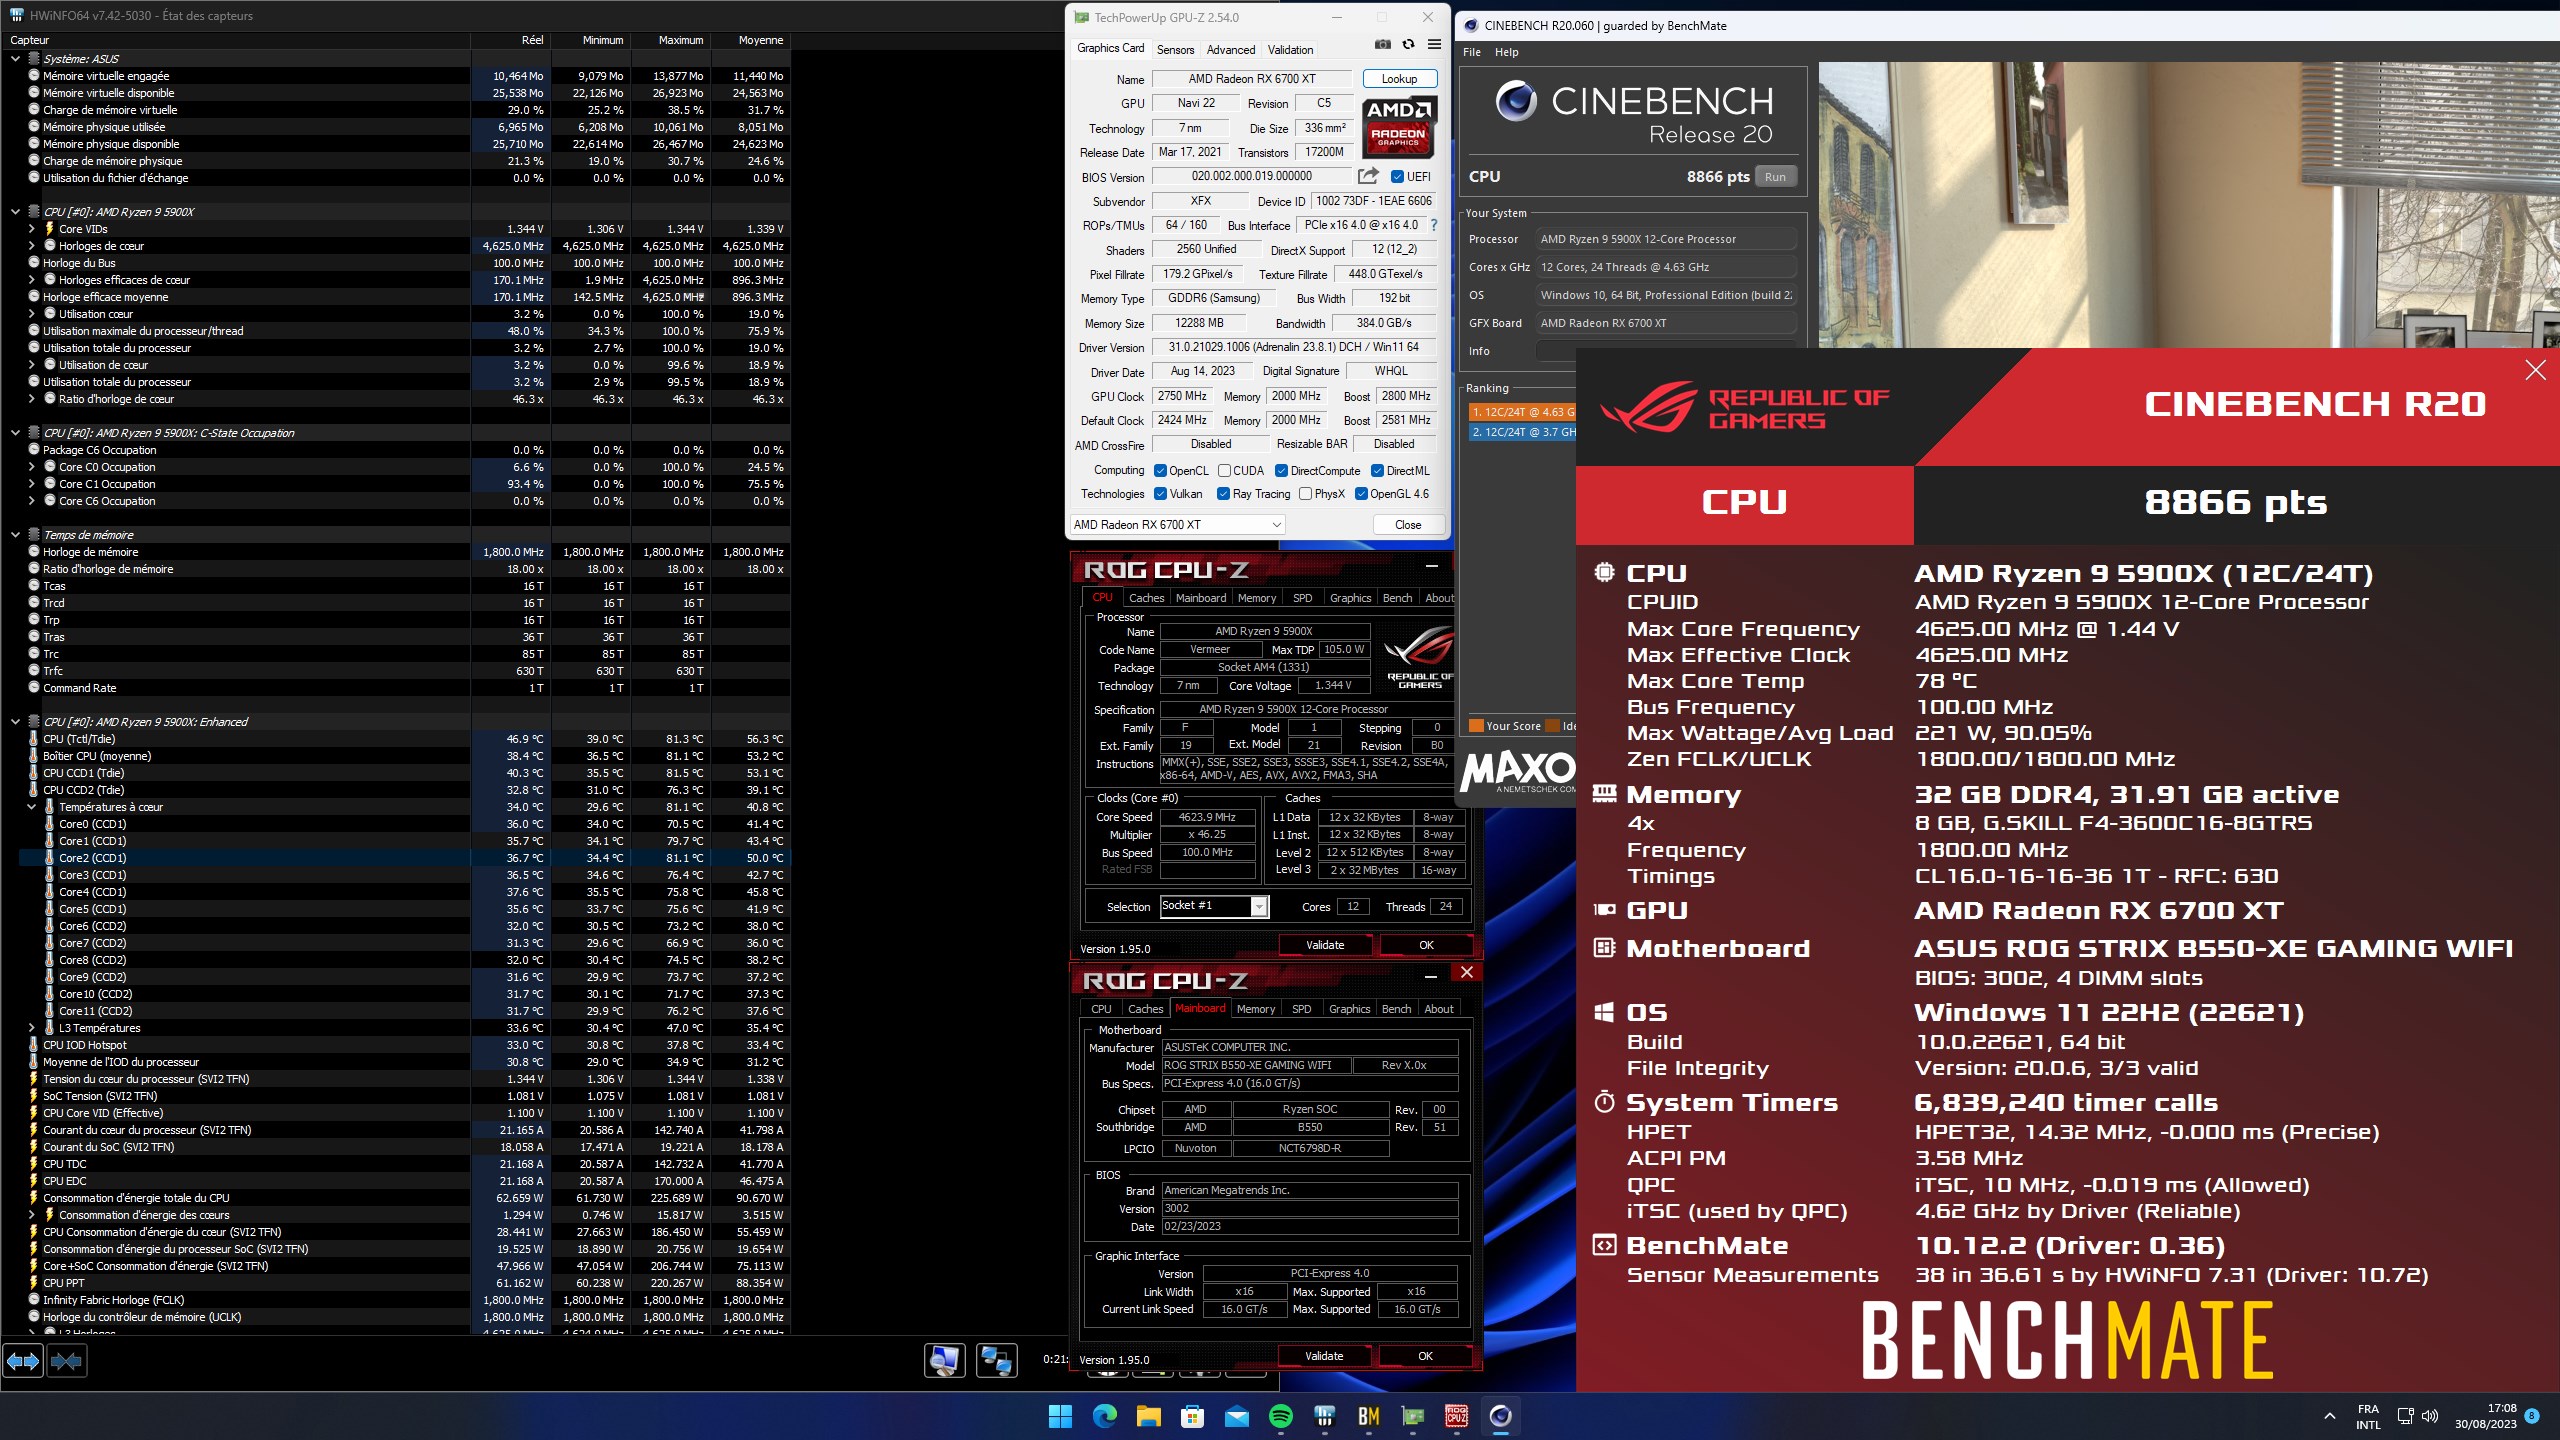Toggle the PhysX checkbox
The height and width of the screenshot is (1440, 2560).
click(1305, 494)
